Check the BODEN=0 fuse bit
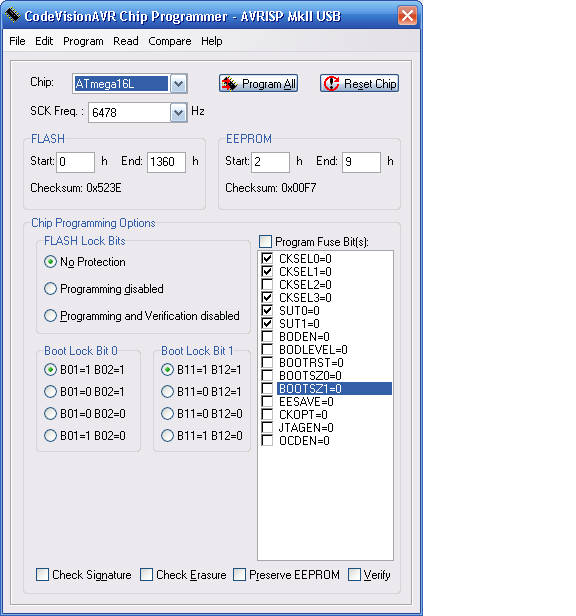 pos(267,337)
